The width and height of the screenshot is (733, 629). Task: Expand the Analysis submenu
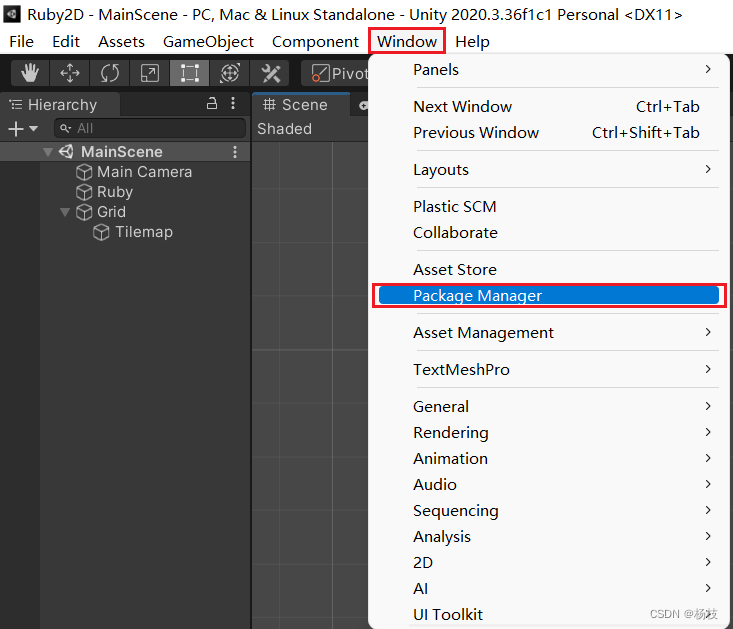tap(548, 536)
